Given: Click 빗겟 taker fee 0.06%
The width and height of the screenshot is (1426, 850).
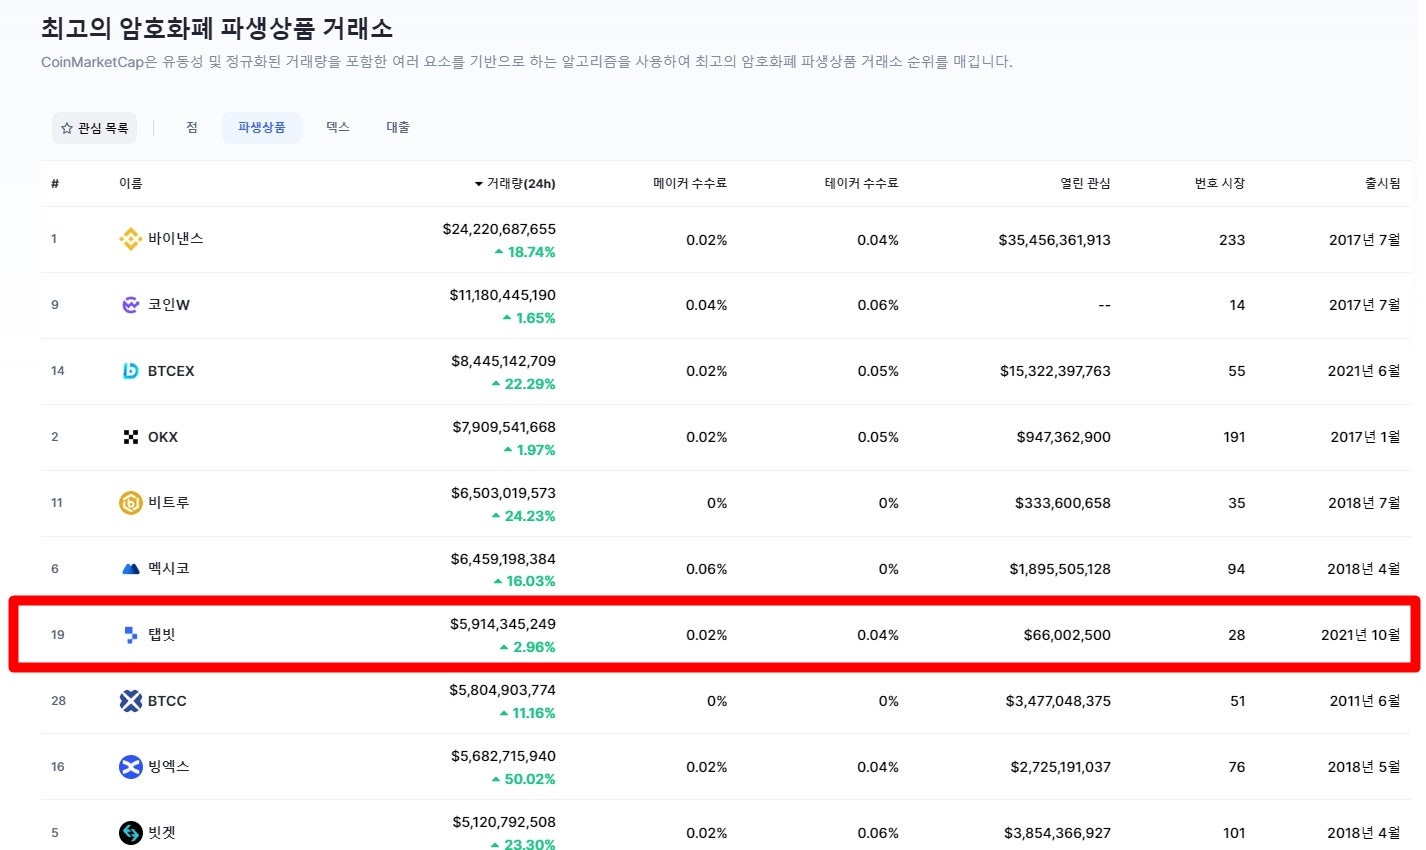Looking at the screenshot, I should (878, 833).
